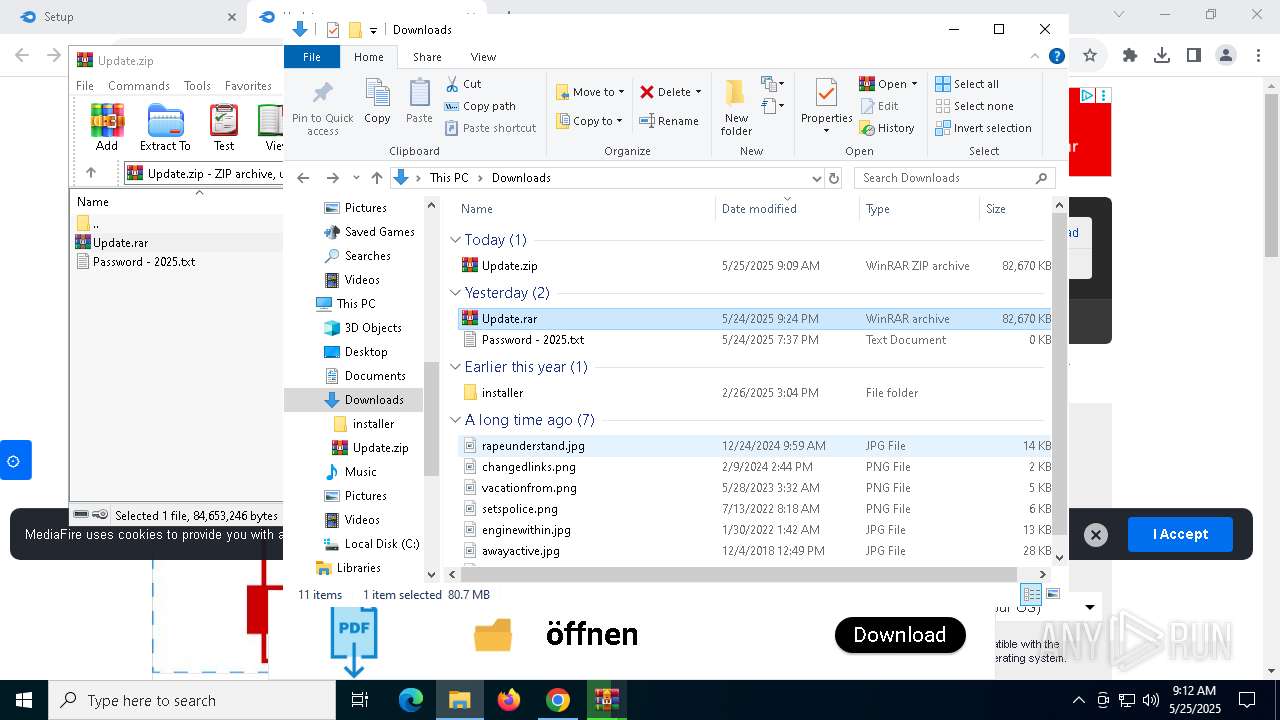Image resolution: width=1280 pixels, height=720 pixels.
Task: Open Properties from the ribbon
Action: [x=826, y=106]
